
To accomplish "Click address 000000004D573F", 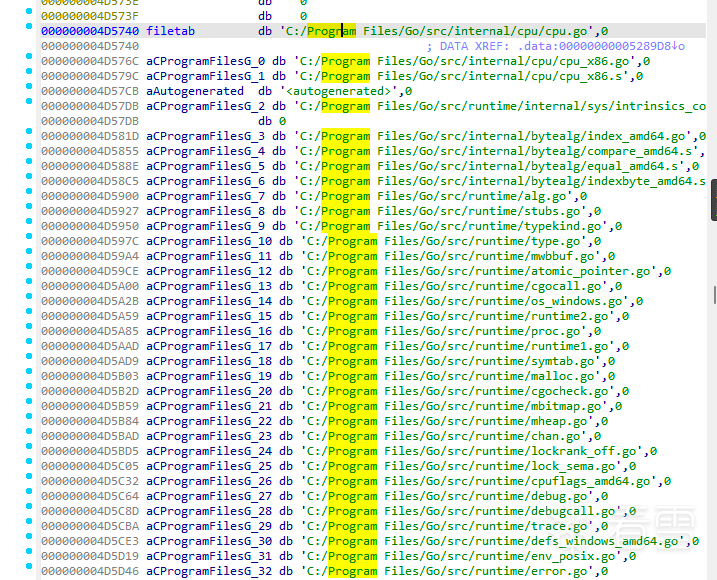I will click(x=90, y=16).
